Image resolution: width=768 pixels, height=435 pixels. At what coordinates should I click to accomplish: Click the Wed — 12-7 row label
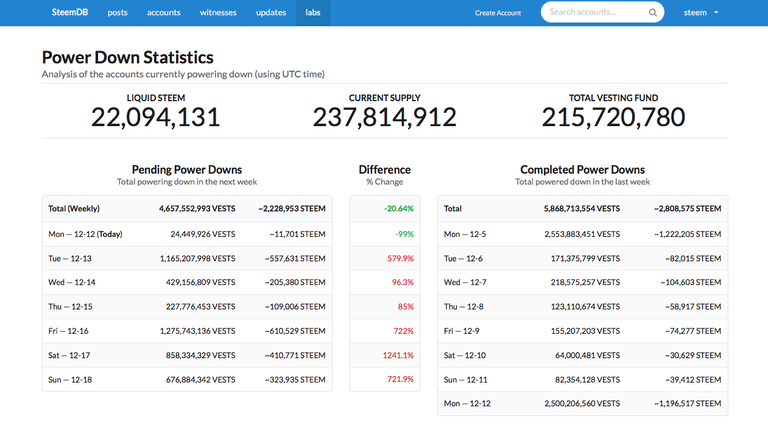tap(465, 282)
